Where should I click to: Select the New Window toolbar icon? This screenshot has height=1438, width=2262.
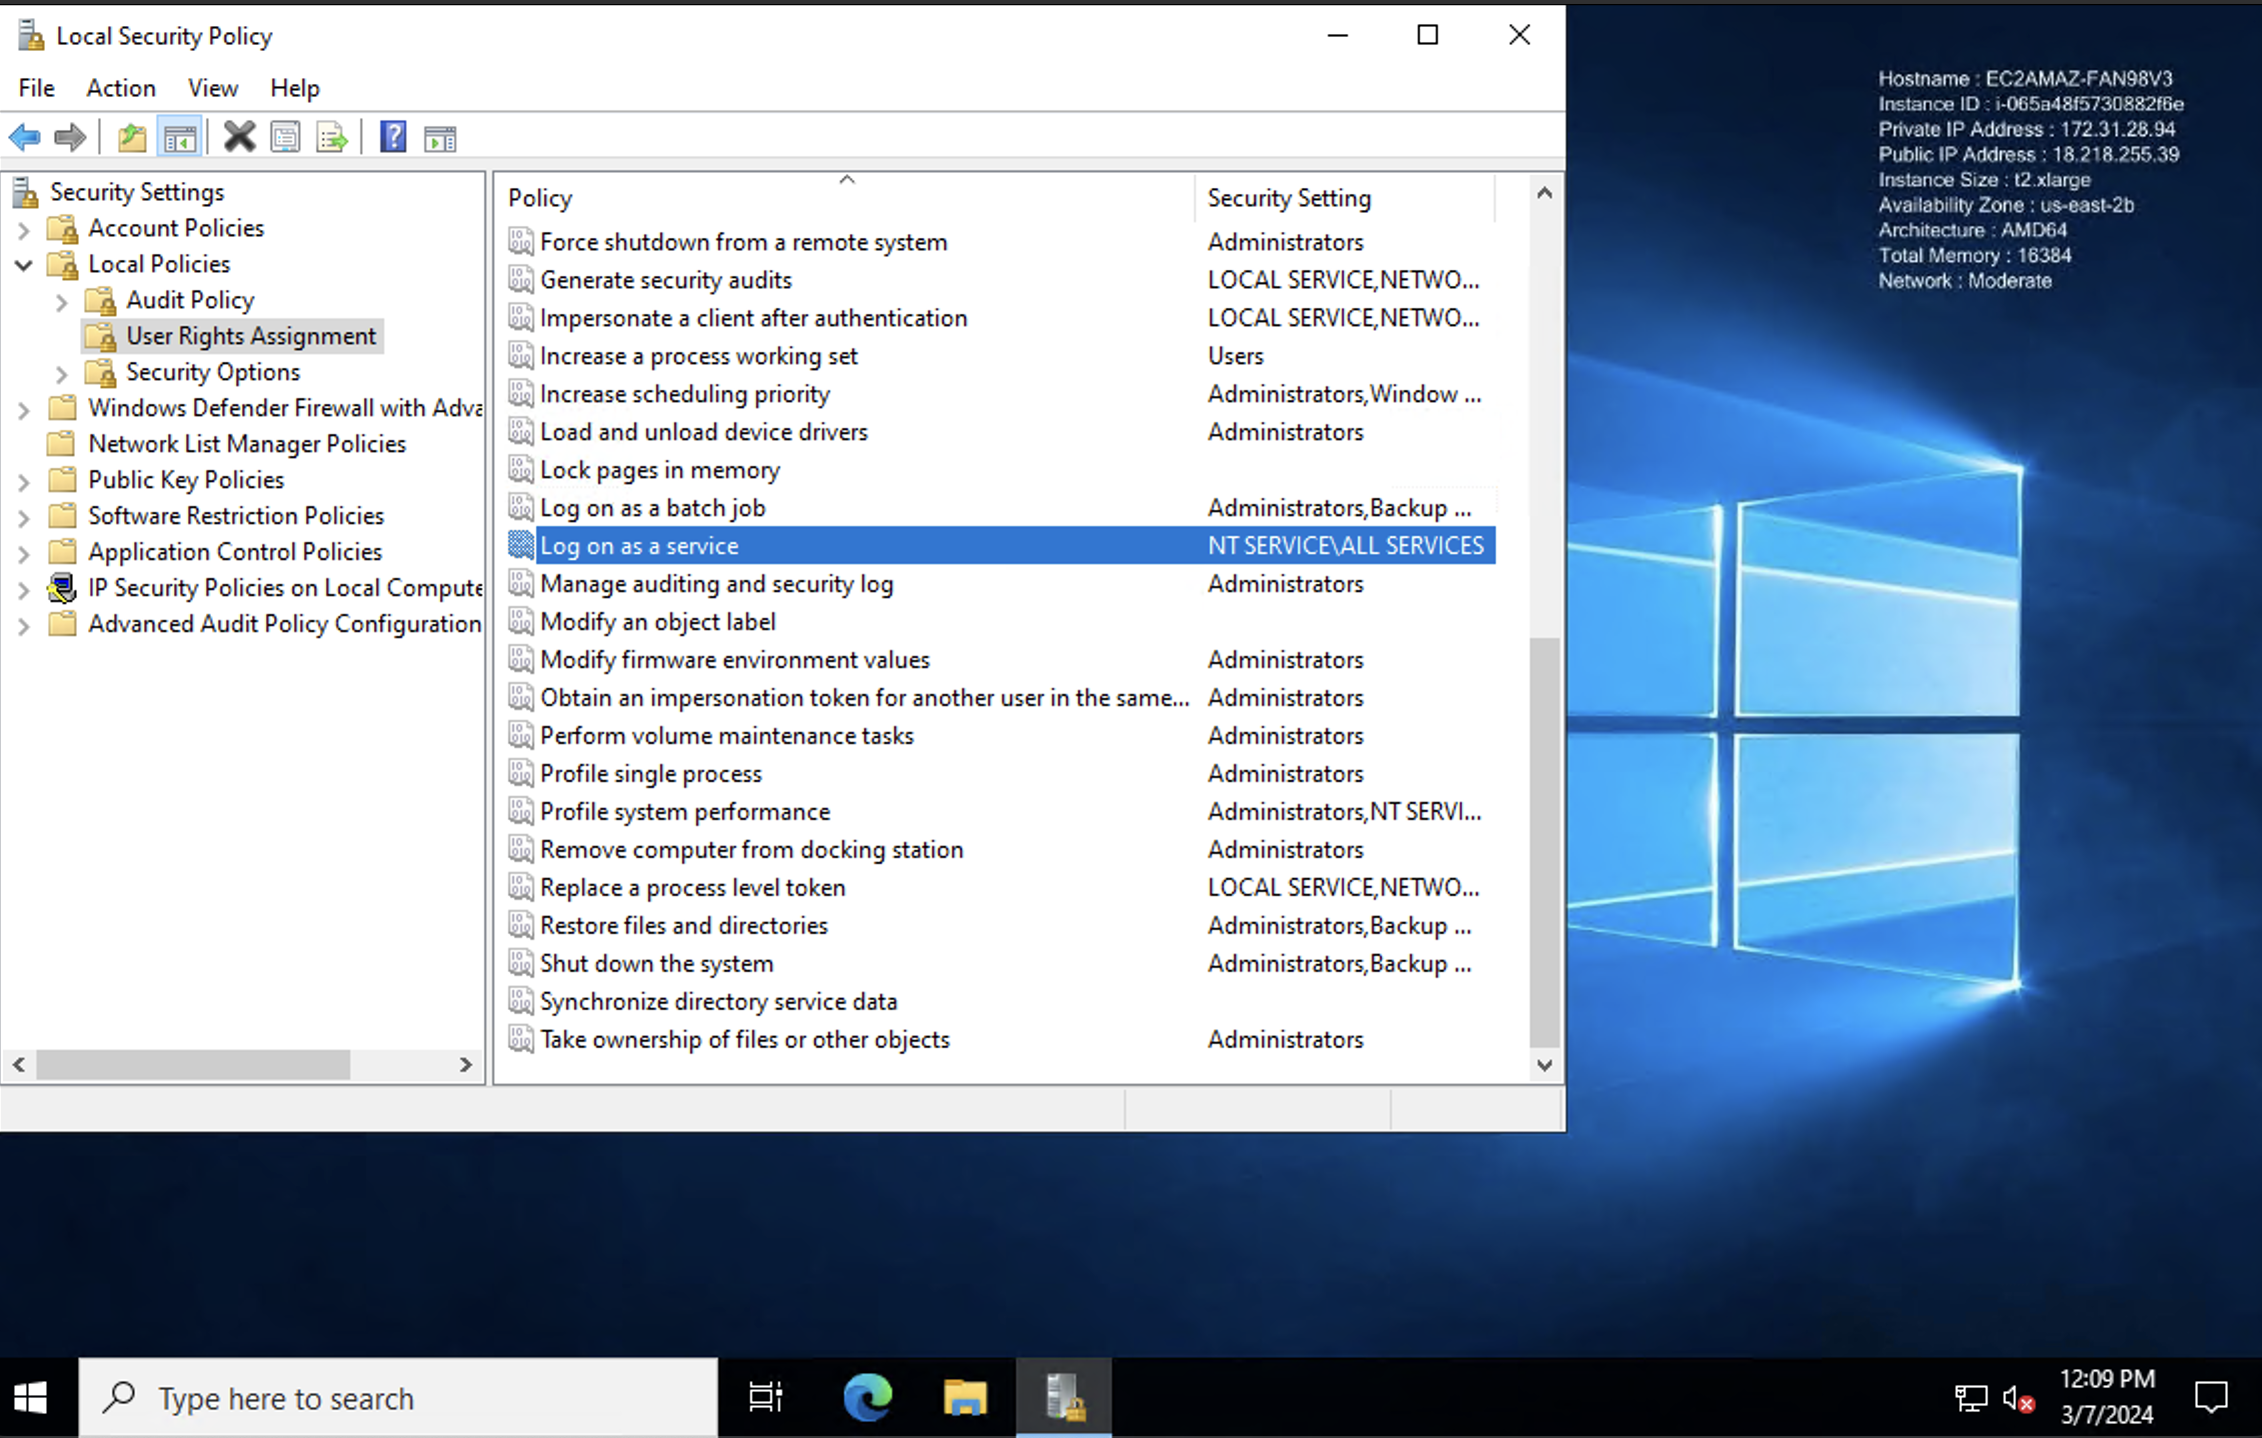(440, 137)
